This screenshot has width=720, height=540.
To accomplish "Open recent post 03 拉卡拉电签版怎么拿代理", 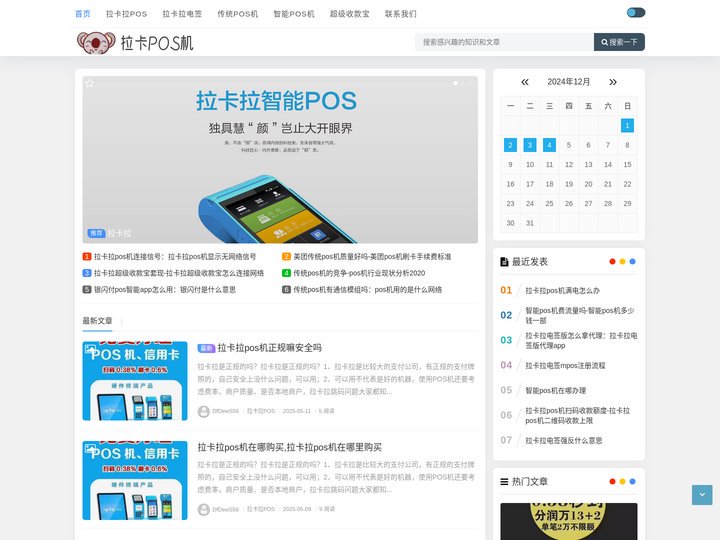I will (x=581, y=340).
